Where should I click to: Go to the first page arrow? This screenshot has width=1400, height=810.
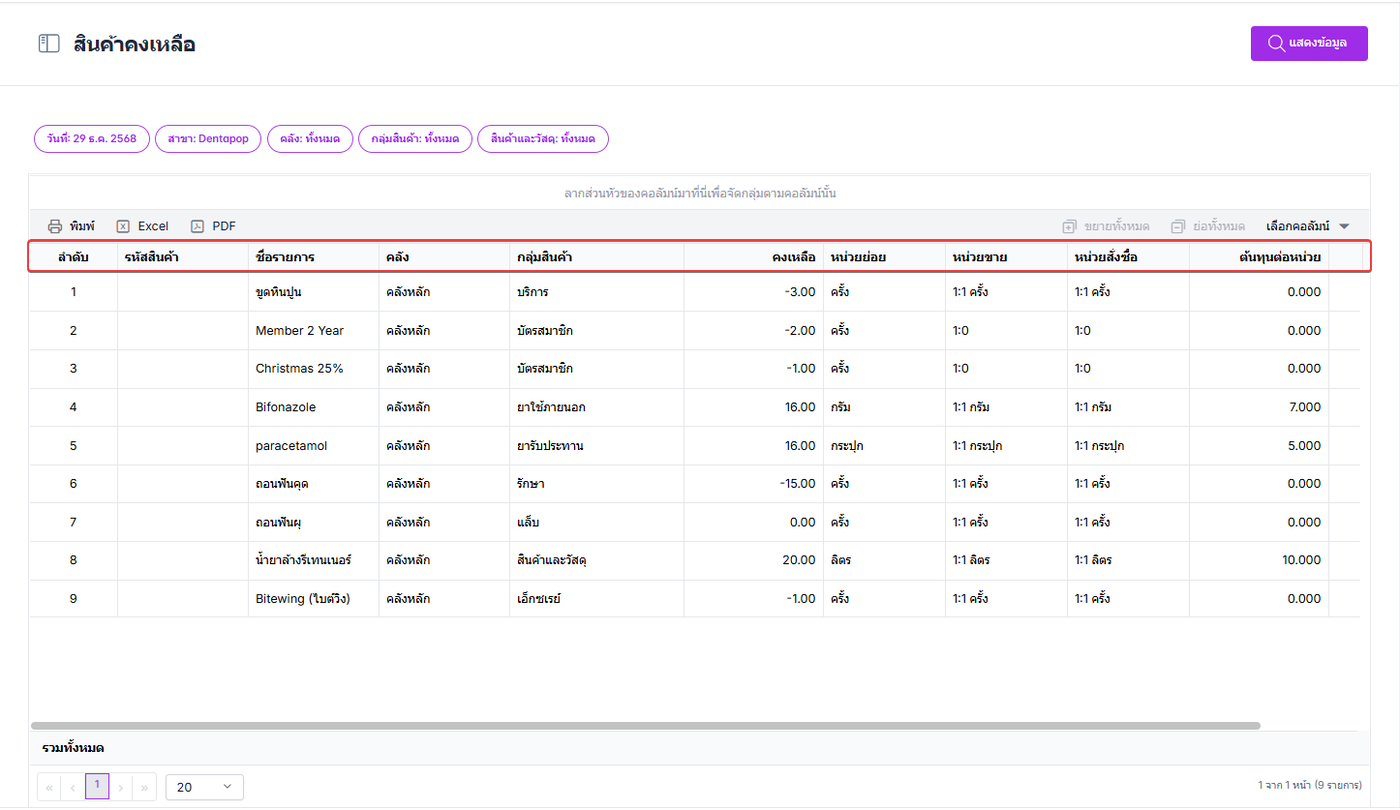click(50, 787)
